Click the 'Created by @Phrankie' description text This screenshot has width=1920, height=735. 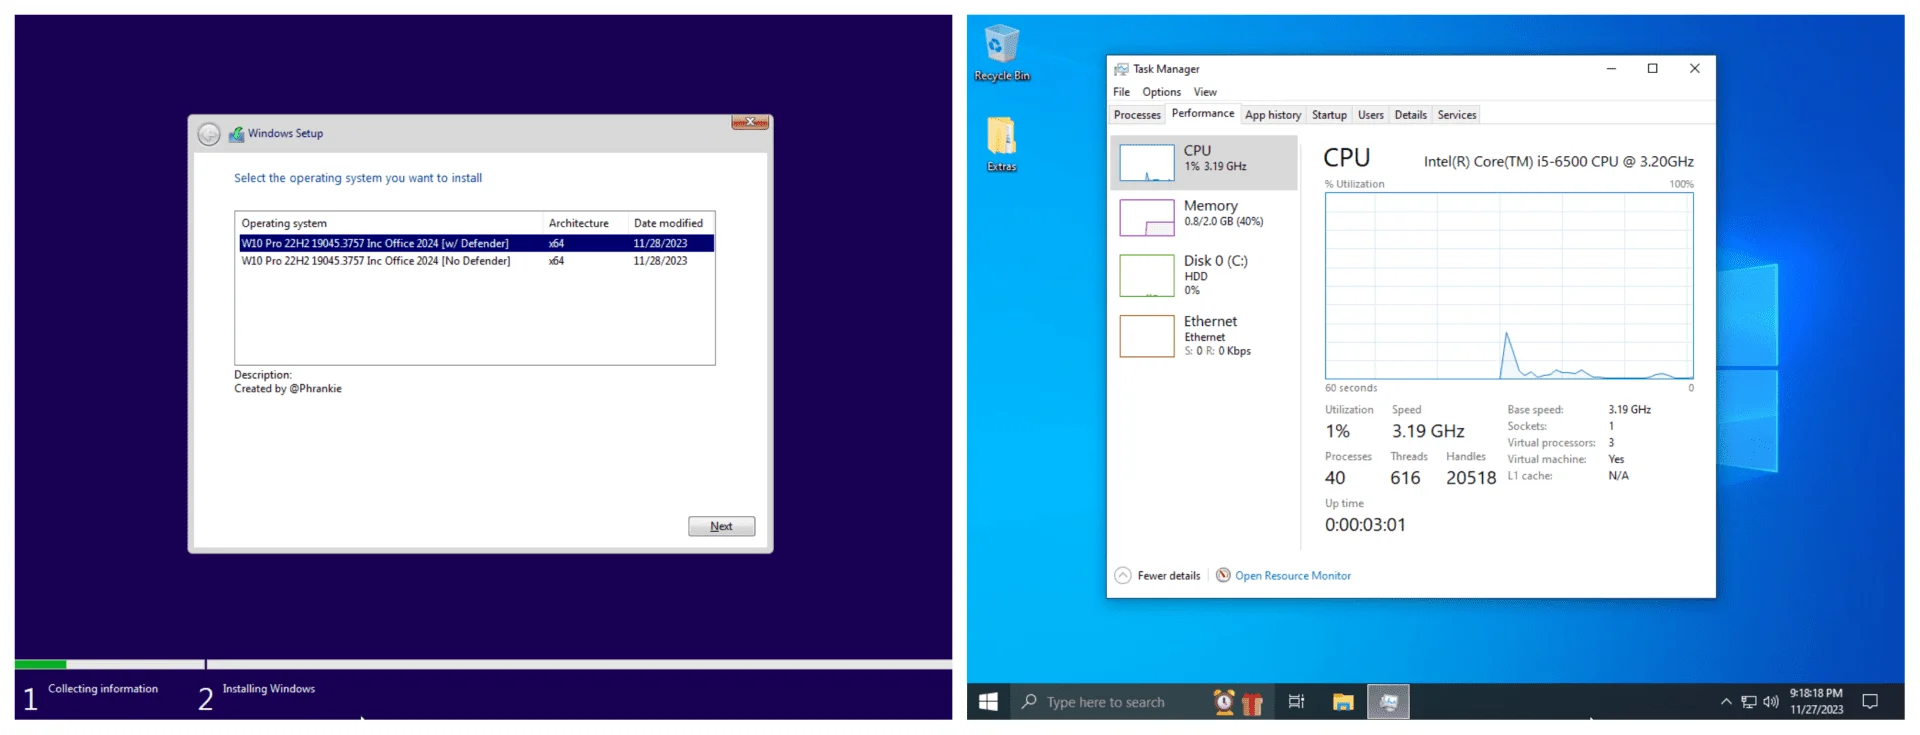click(x=288, y=389)
